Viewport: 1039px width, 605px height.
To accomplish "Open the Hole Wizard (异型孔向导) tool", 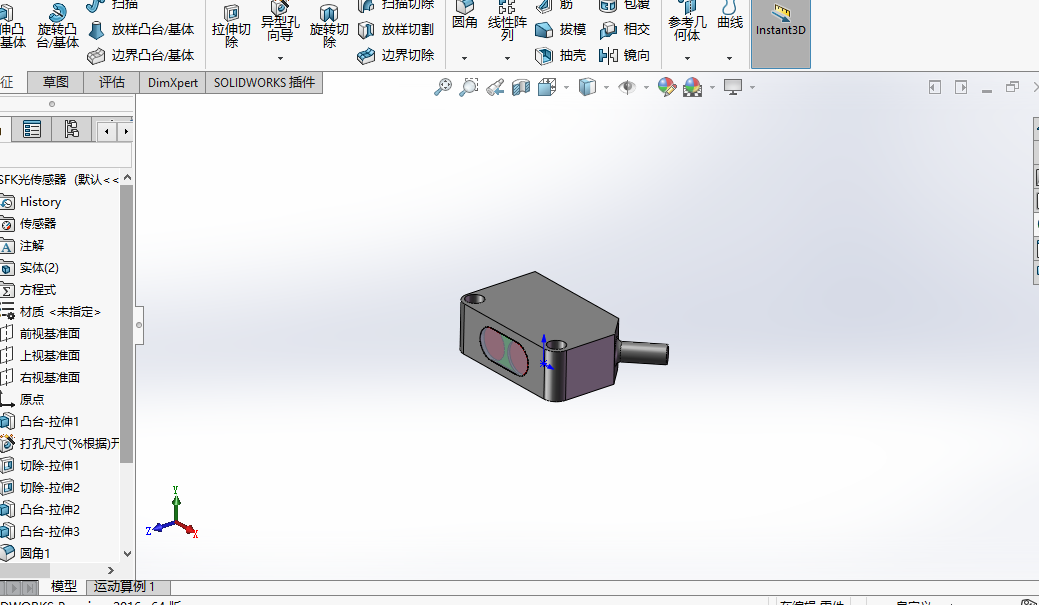I will tap(280, 23).
